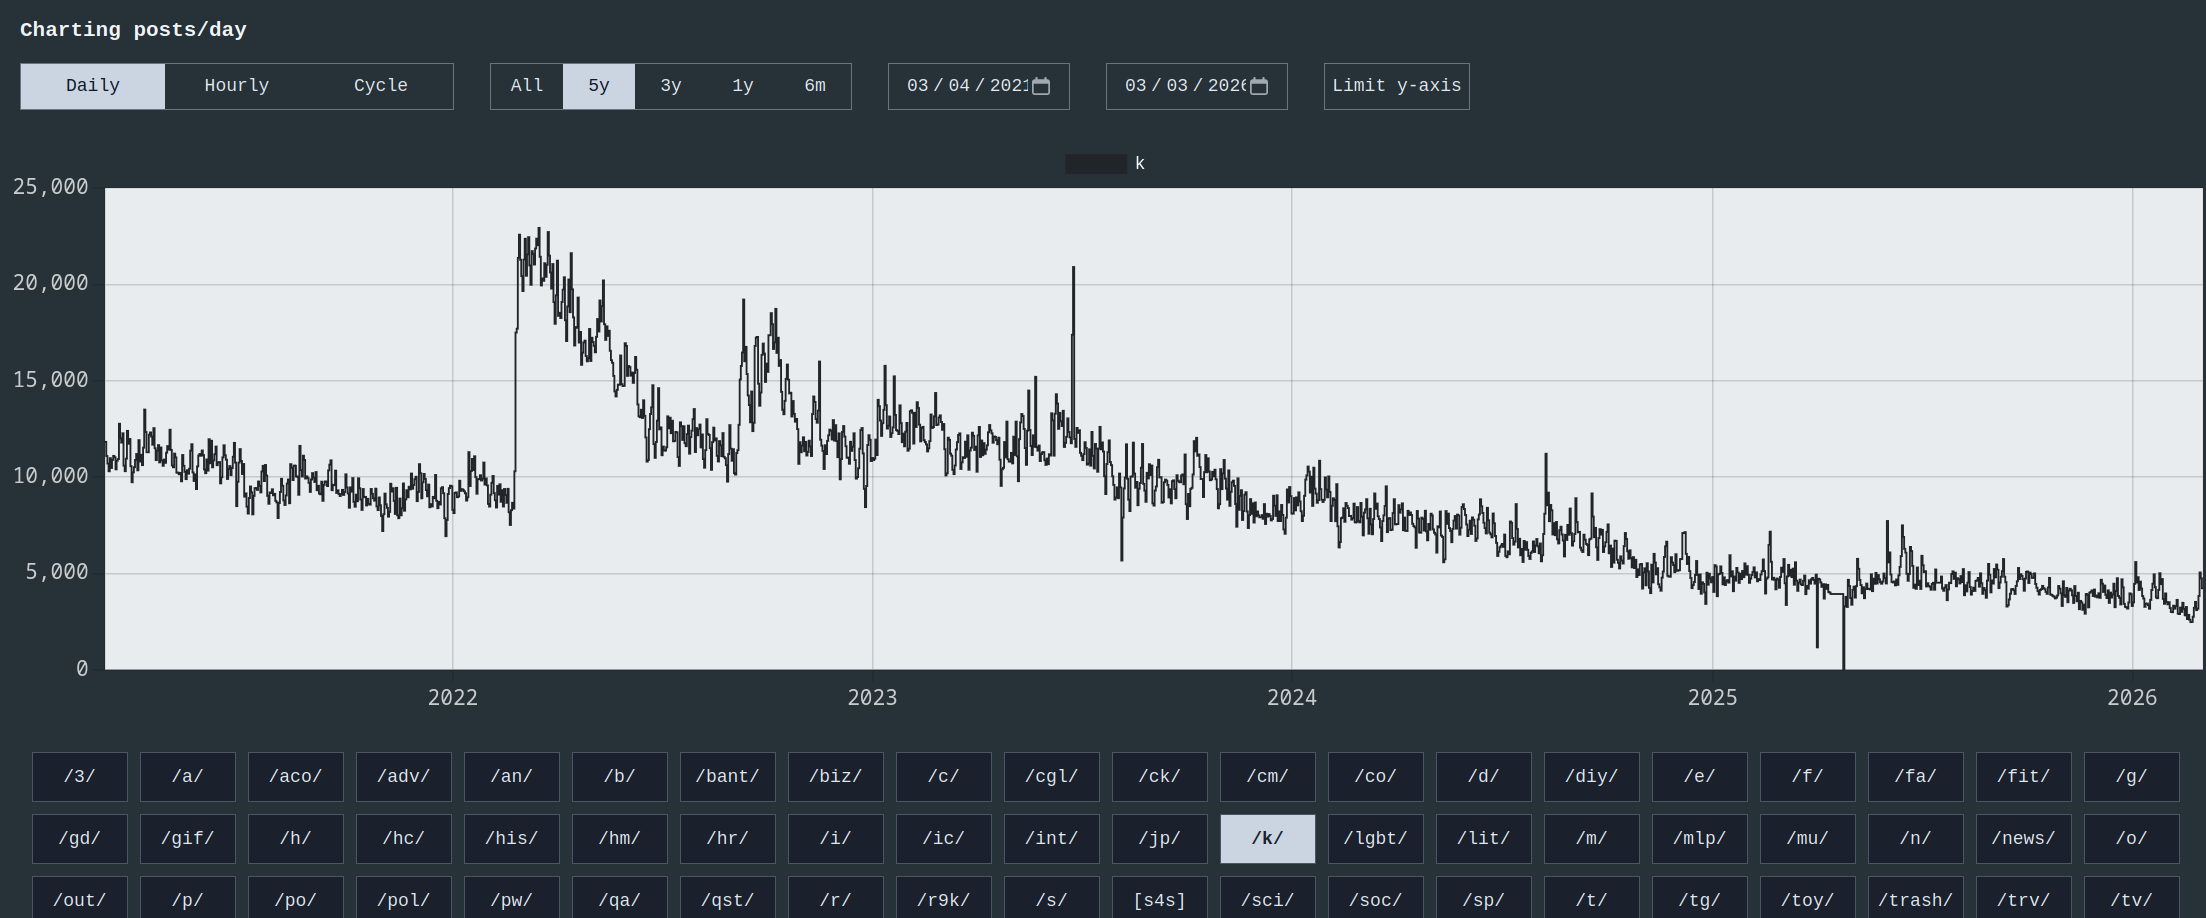
Task: Pick the /e/ board button
Action: click(x=1700, y=777)
